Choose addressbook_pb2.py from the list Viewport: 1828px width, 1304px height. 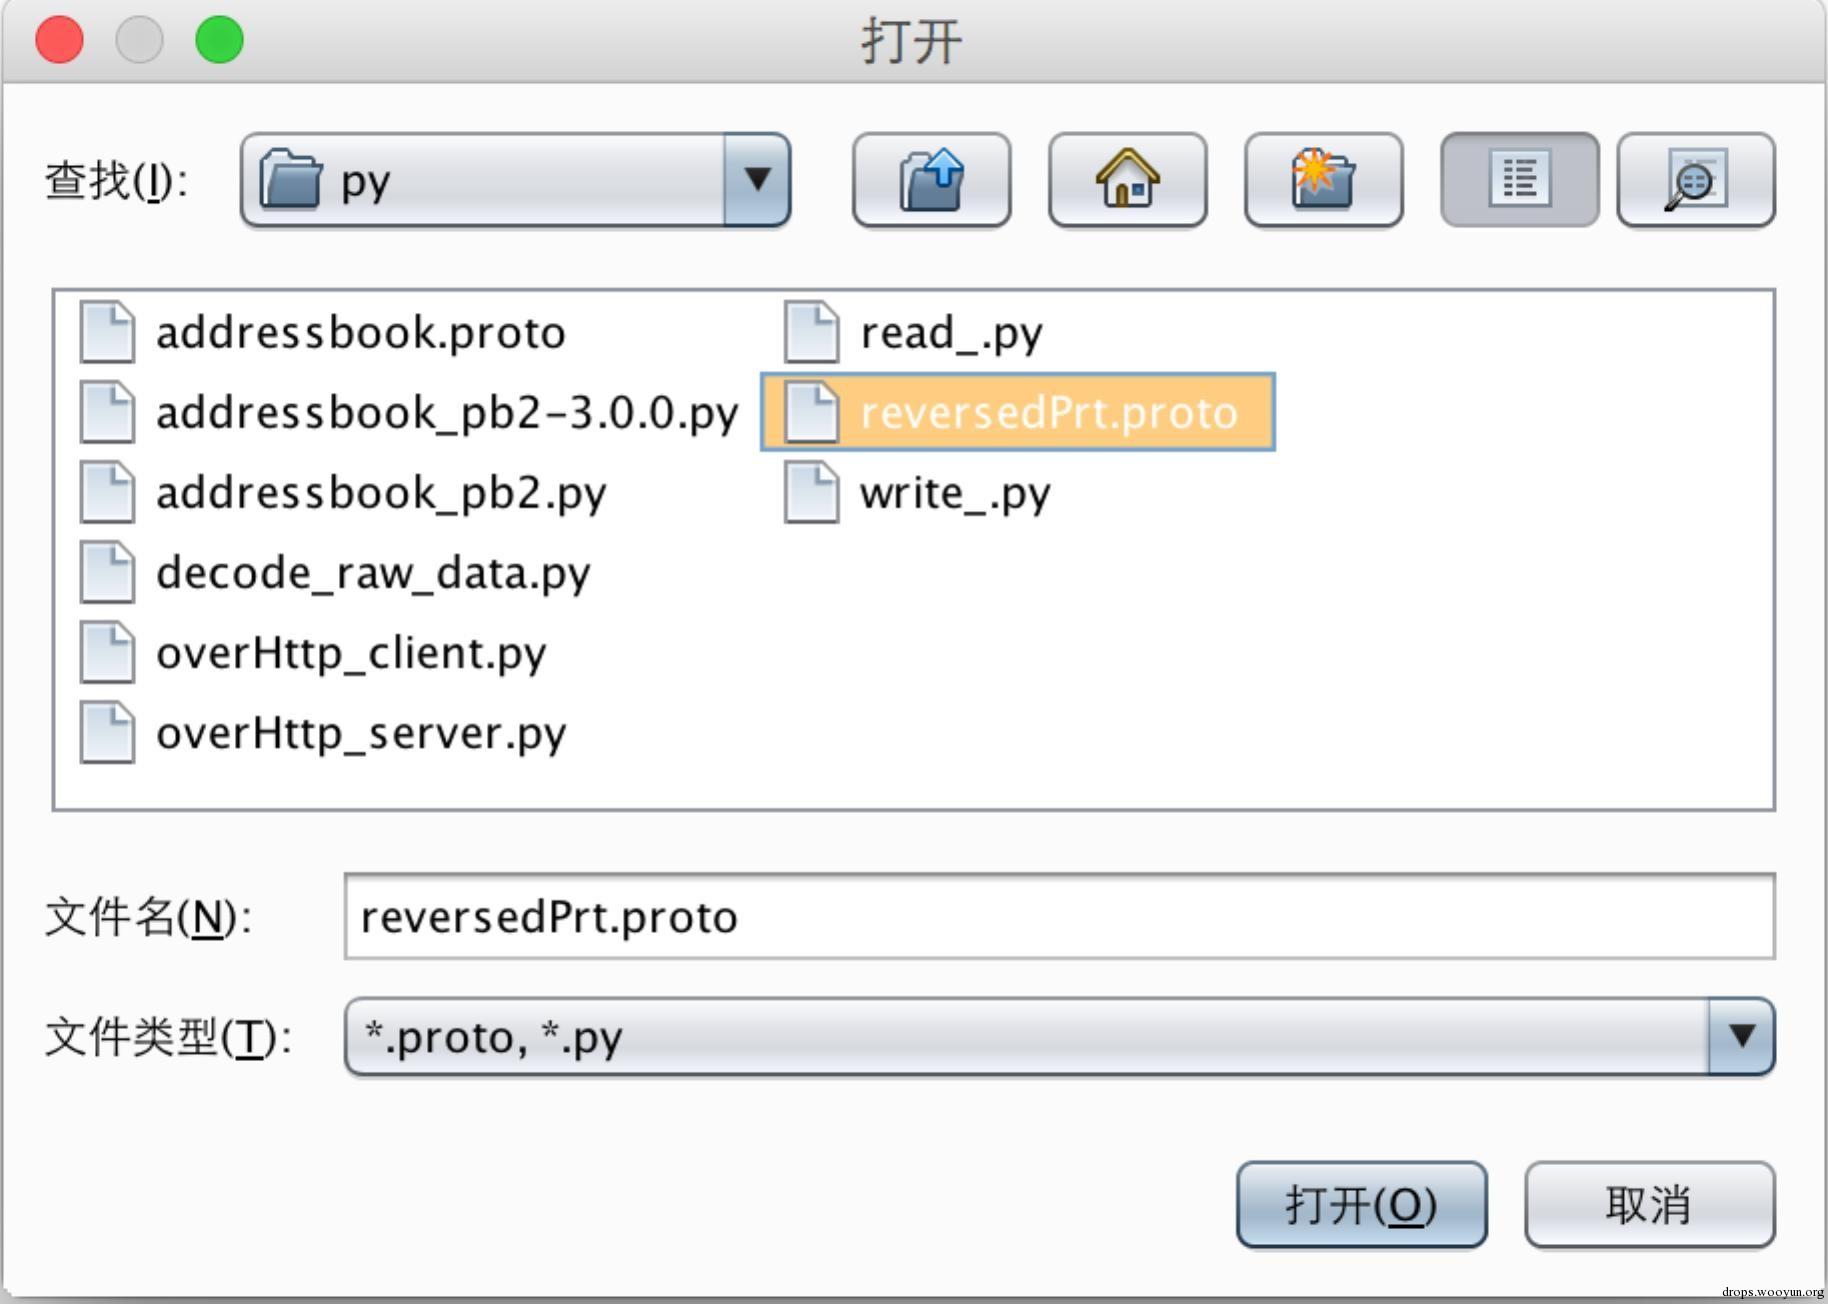pyautogui.click(x=380, y=493)
